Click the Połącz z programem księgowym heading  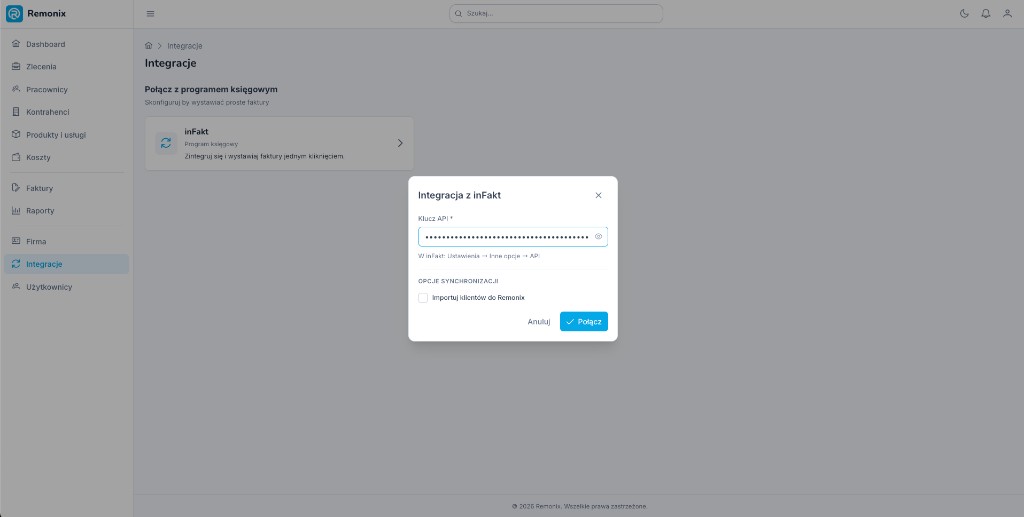click(211, 89)
